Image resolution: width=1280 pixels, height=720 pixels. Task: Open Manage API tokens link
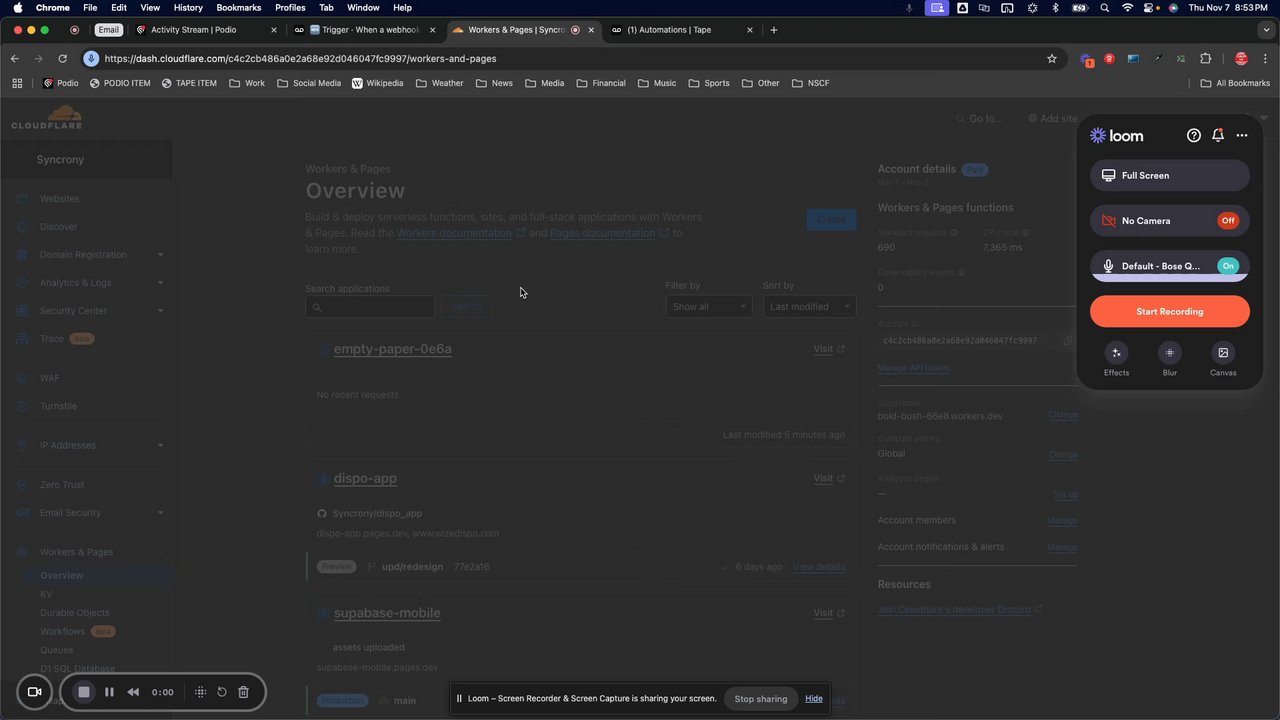coord(914,368)
